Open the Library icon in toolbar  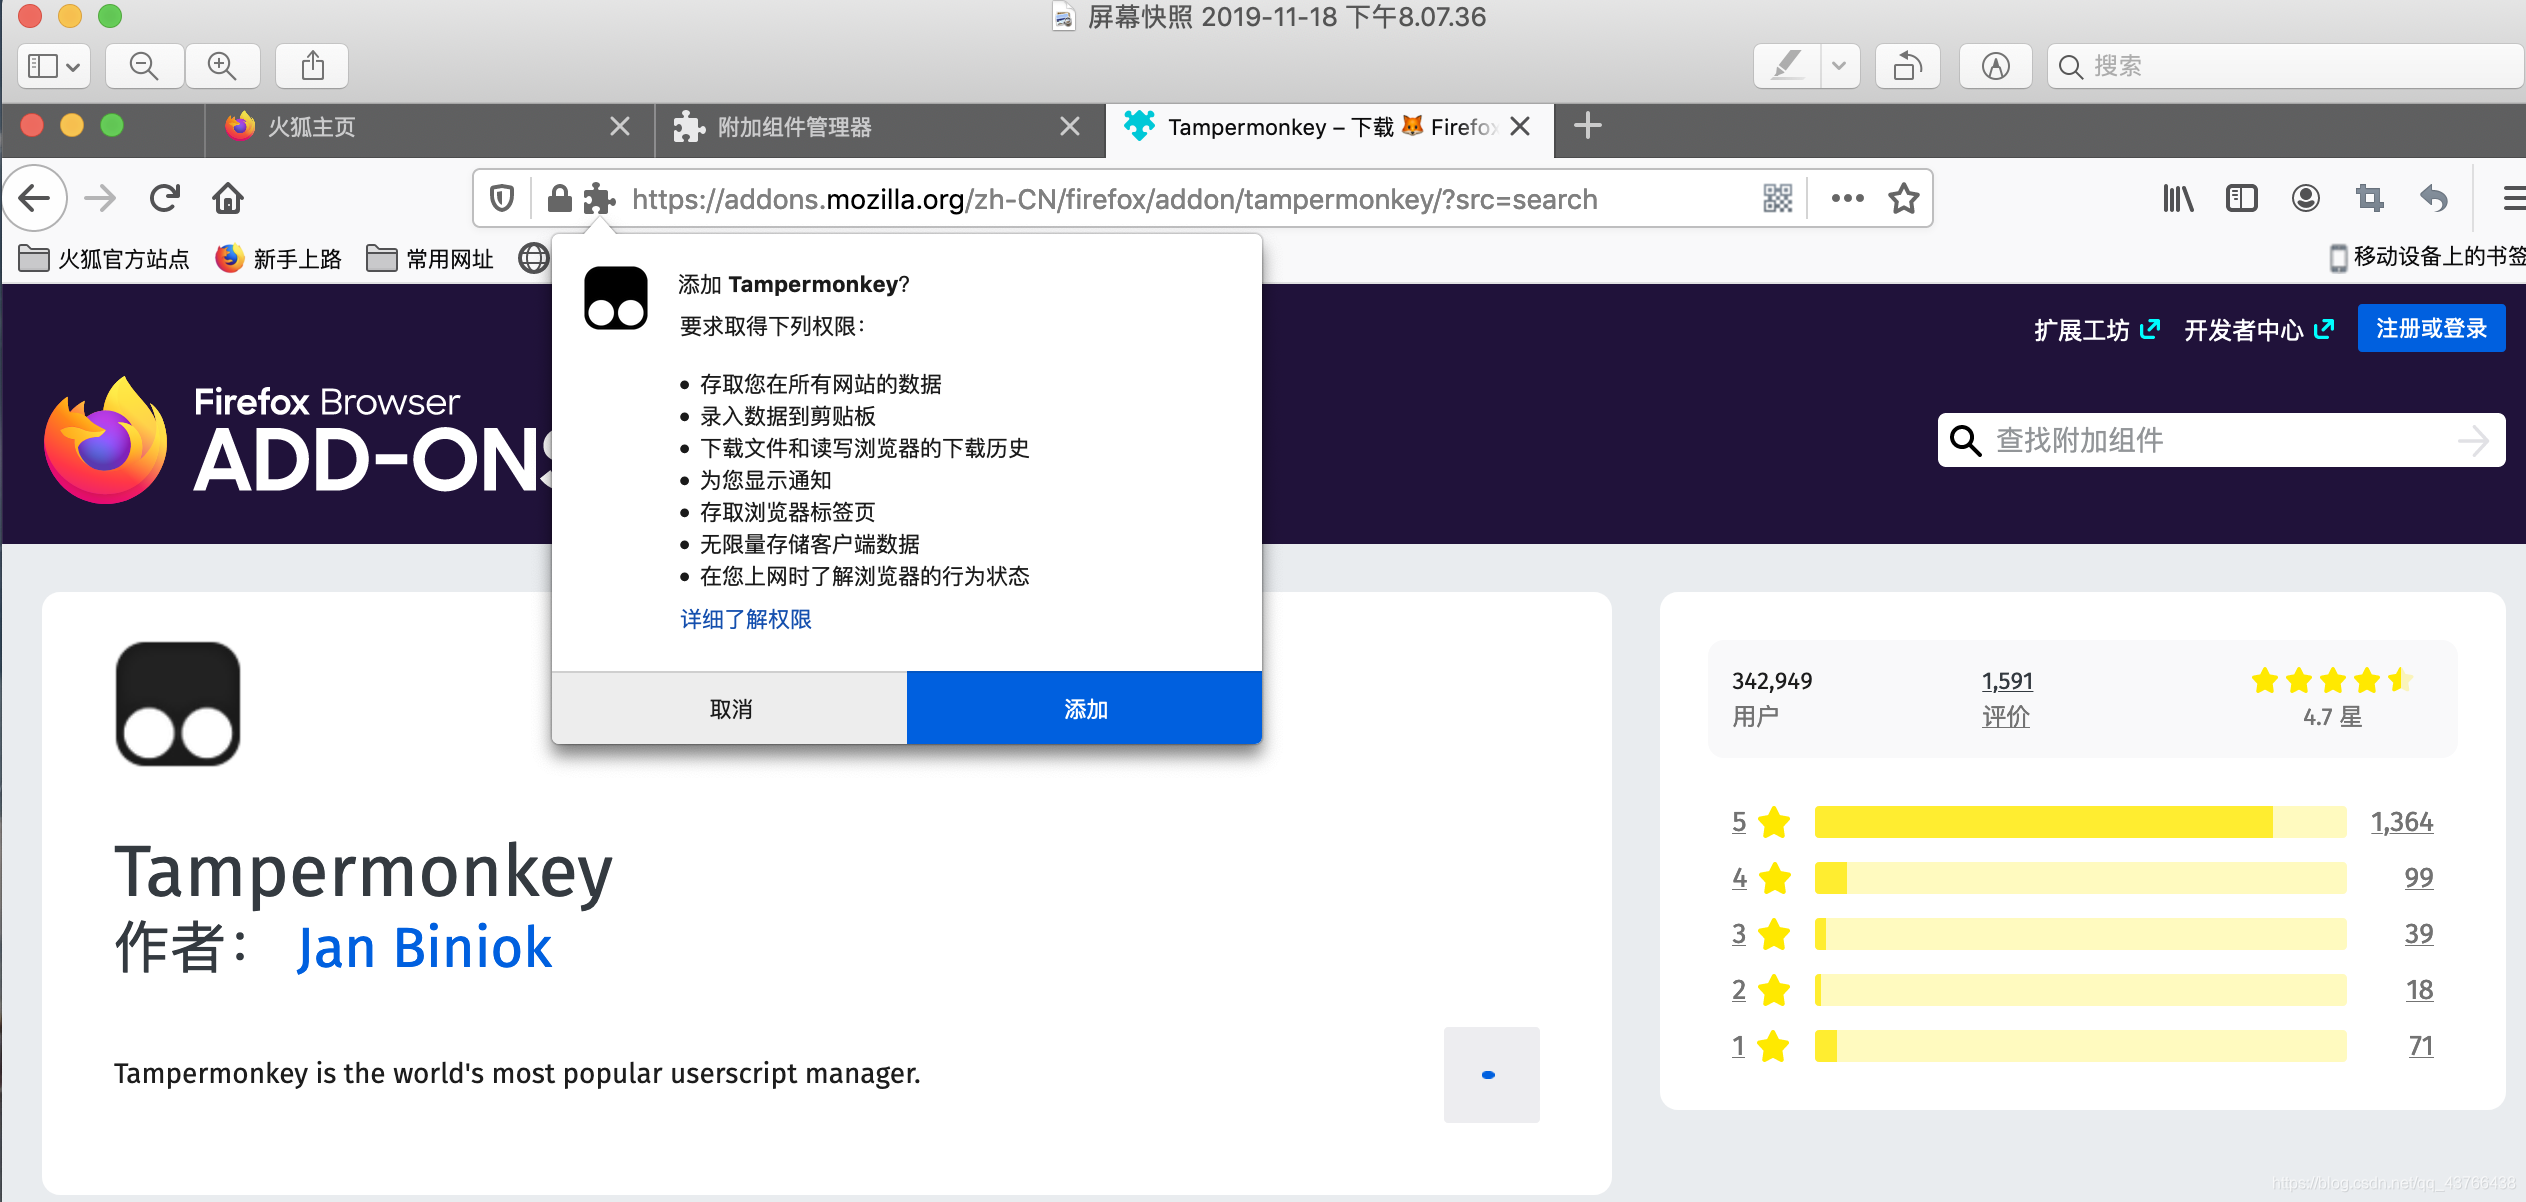click(2177, 199)
